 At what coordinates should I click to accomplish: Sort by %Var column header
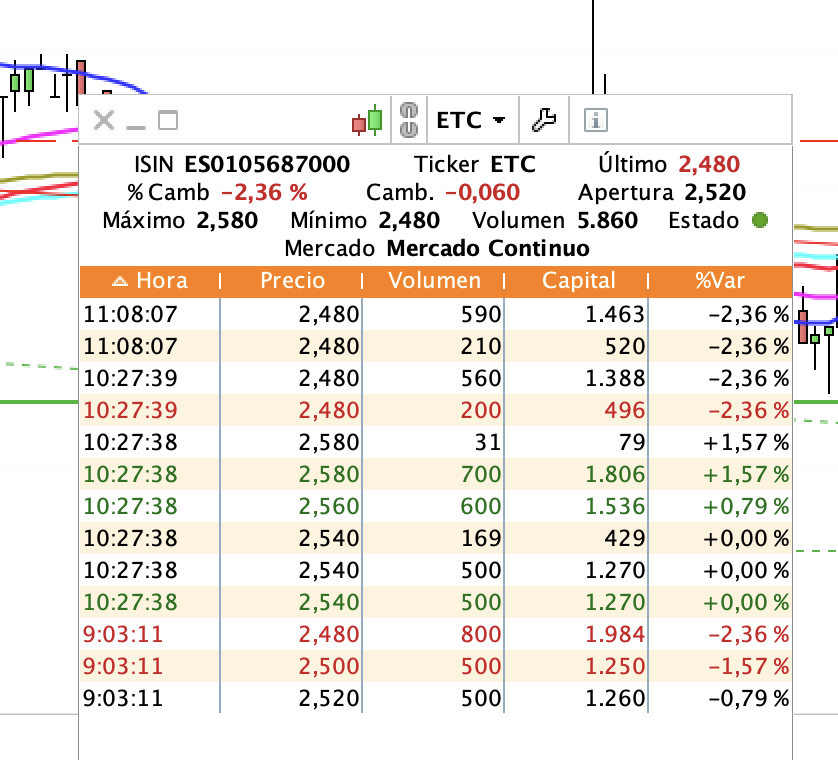[x=720, y=281]
